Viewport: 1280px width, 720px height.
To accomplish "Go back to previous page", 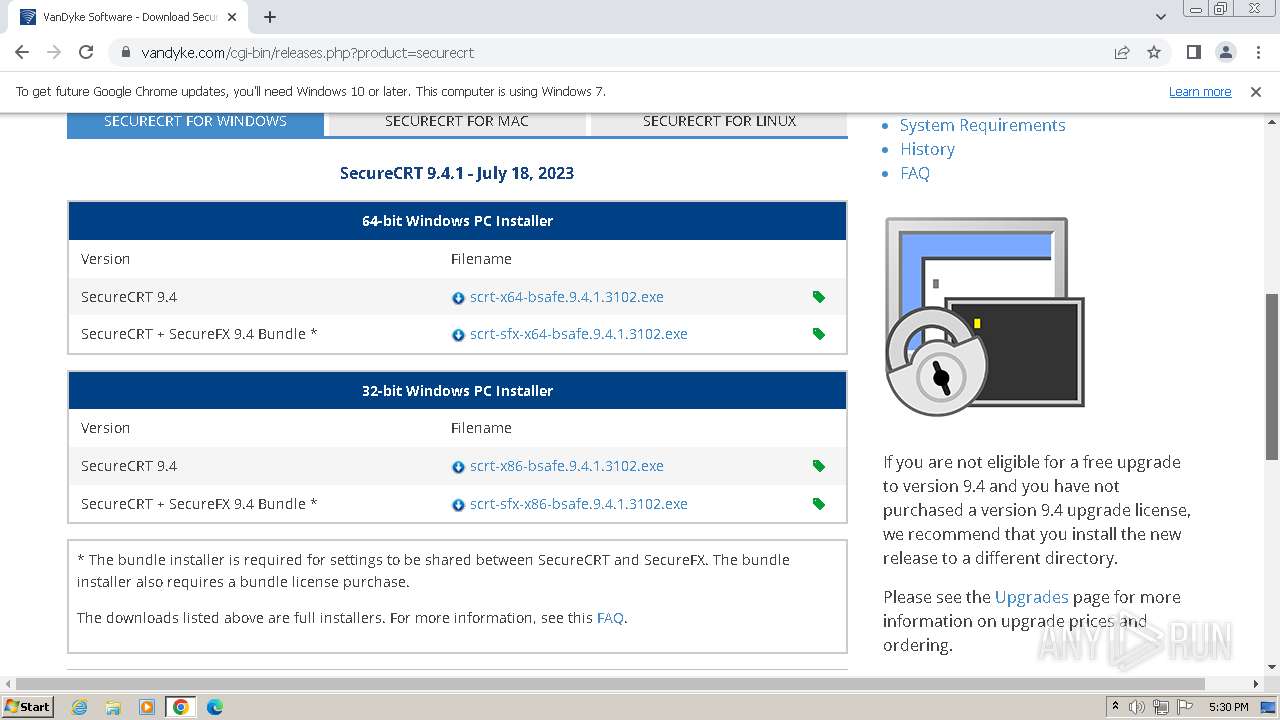I will pos(22,52).
